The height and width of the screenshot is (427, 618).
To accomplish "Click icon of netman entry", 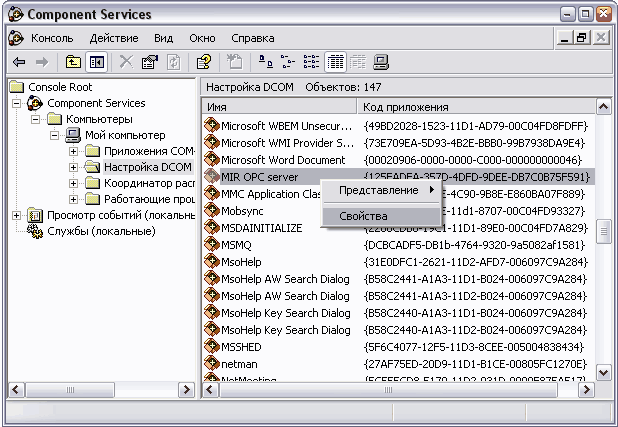I will pyautogui.click(x=212, y=364).
